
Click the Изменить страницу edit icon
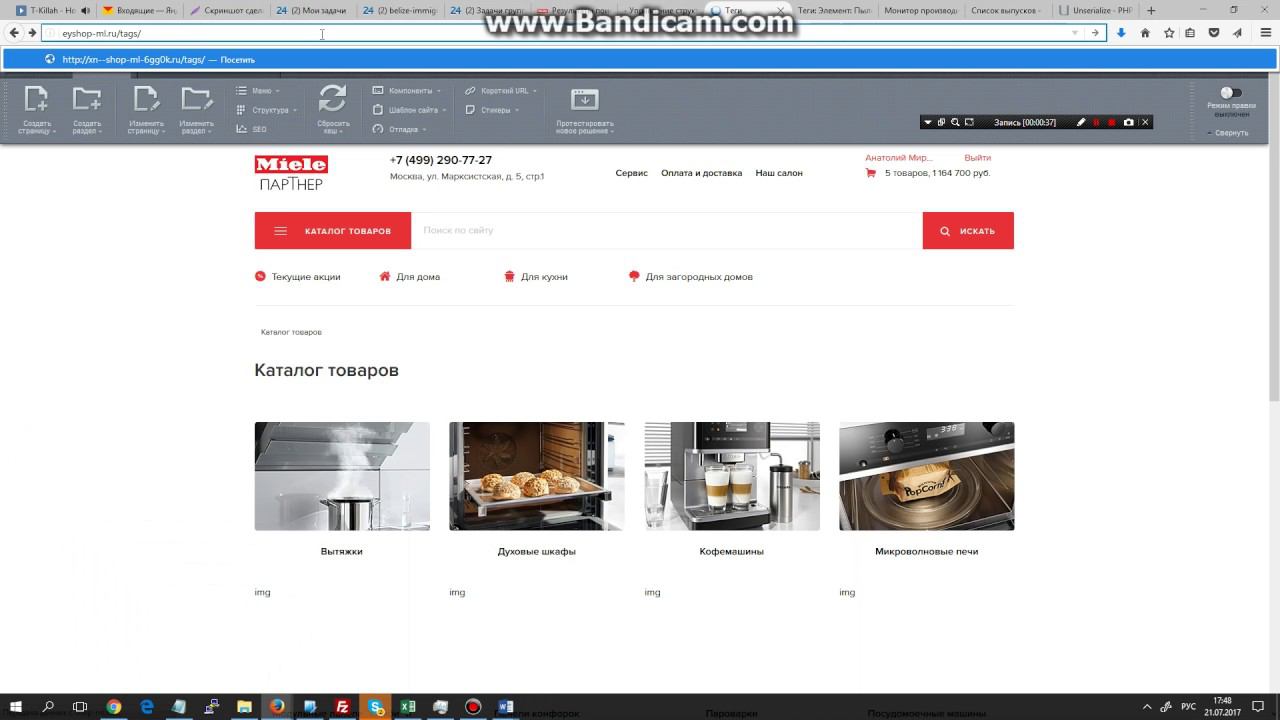(146, 99)
